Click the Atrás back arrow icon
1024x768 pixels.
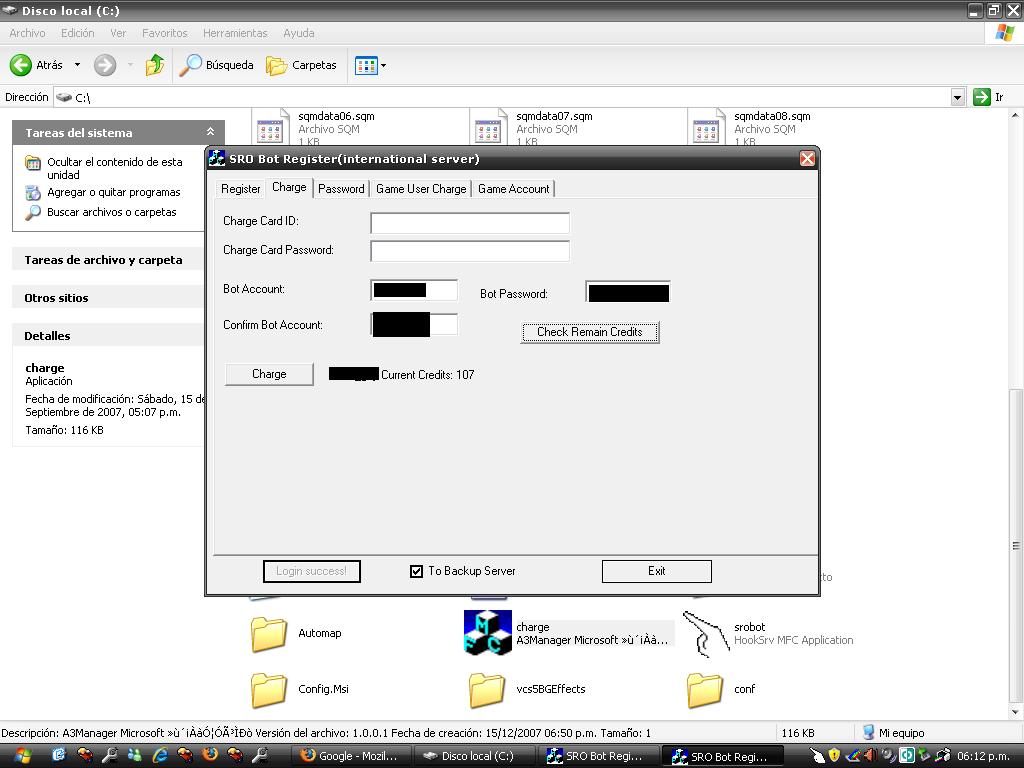(x=21, y=65)
